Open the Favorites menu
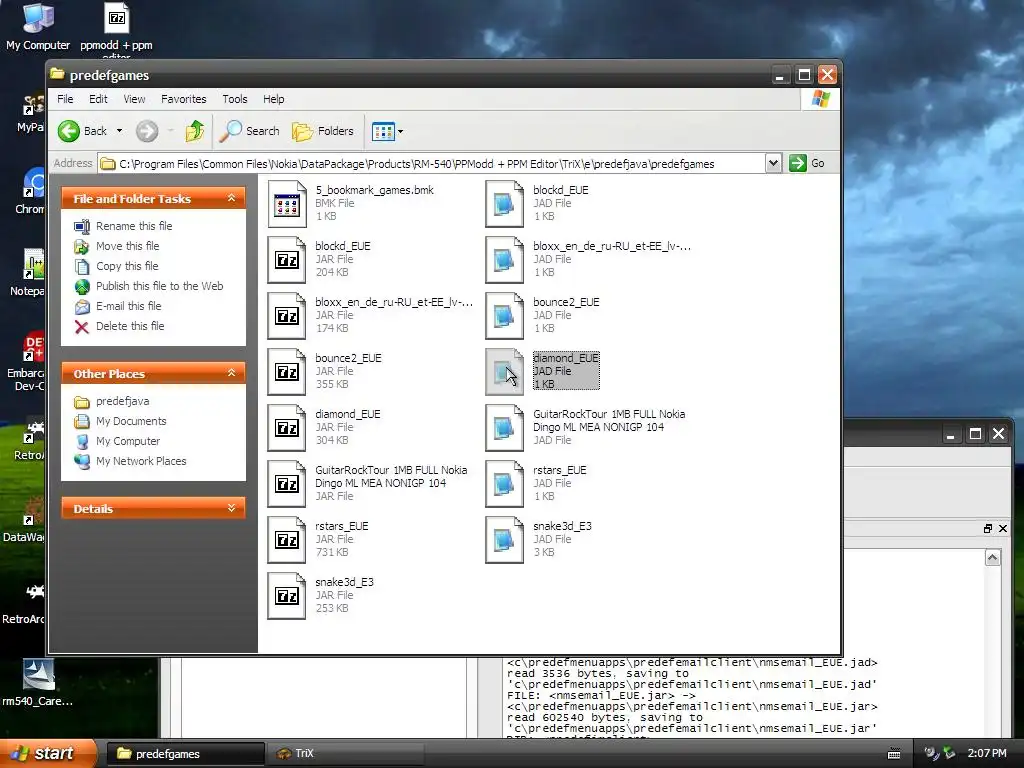 tap(184, 99)
